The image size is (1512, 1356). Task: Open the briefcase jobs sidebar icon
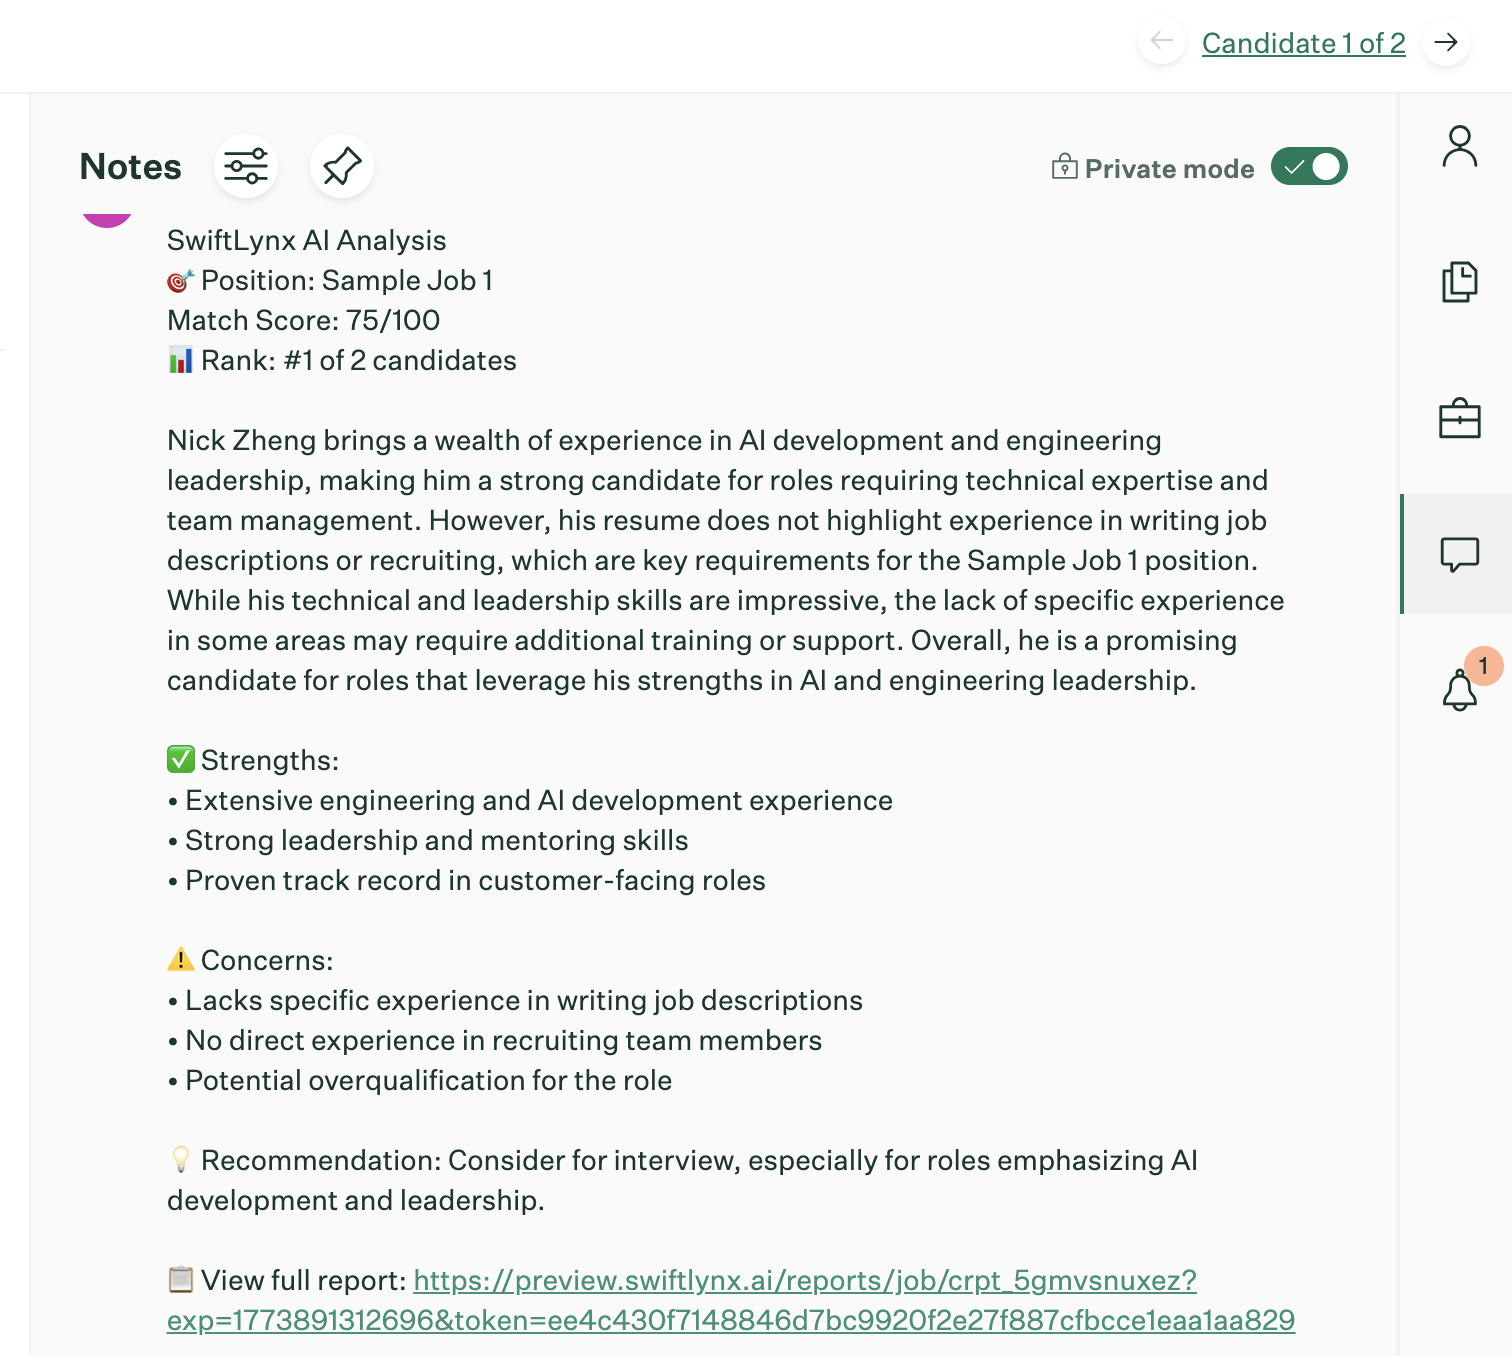pos(1459,418)
